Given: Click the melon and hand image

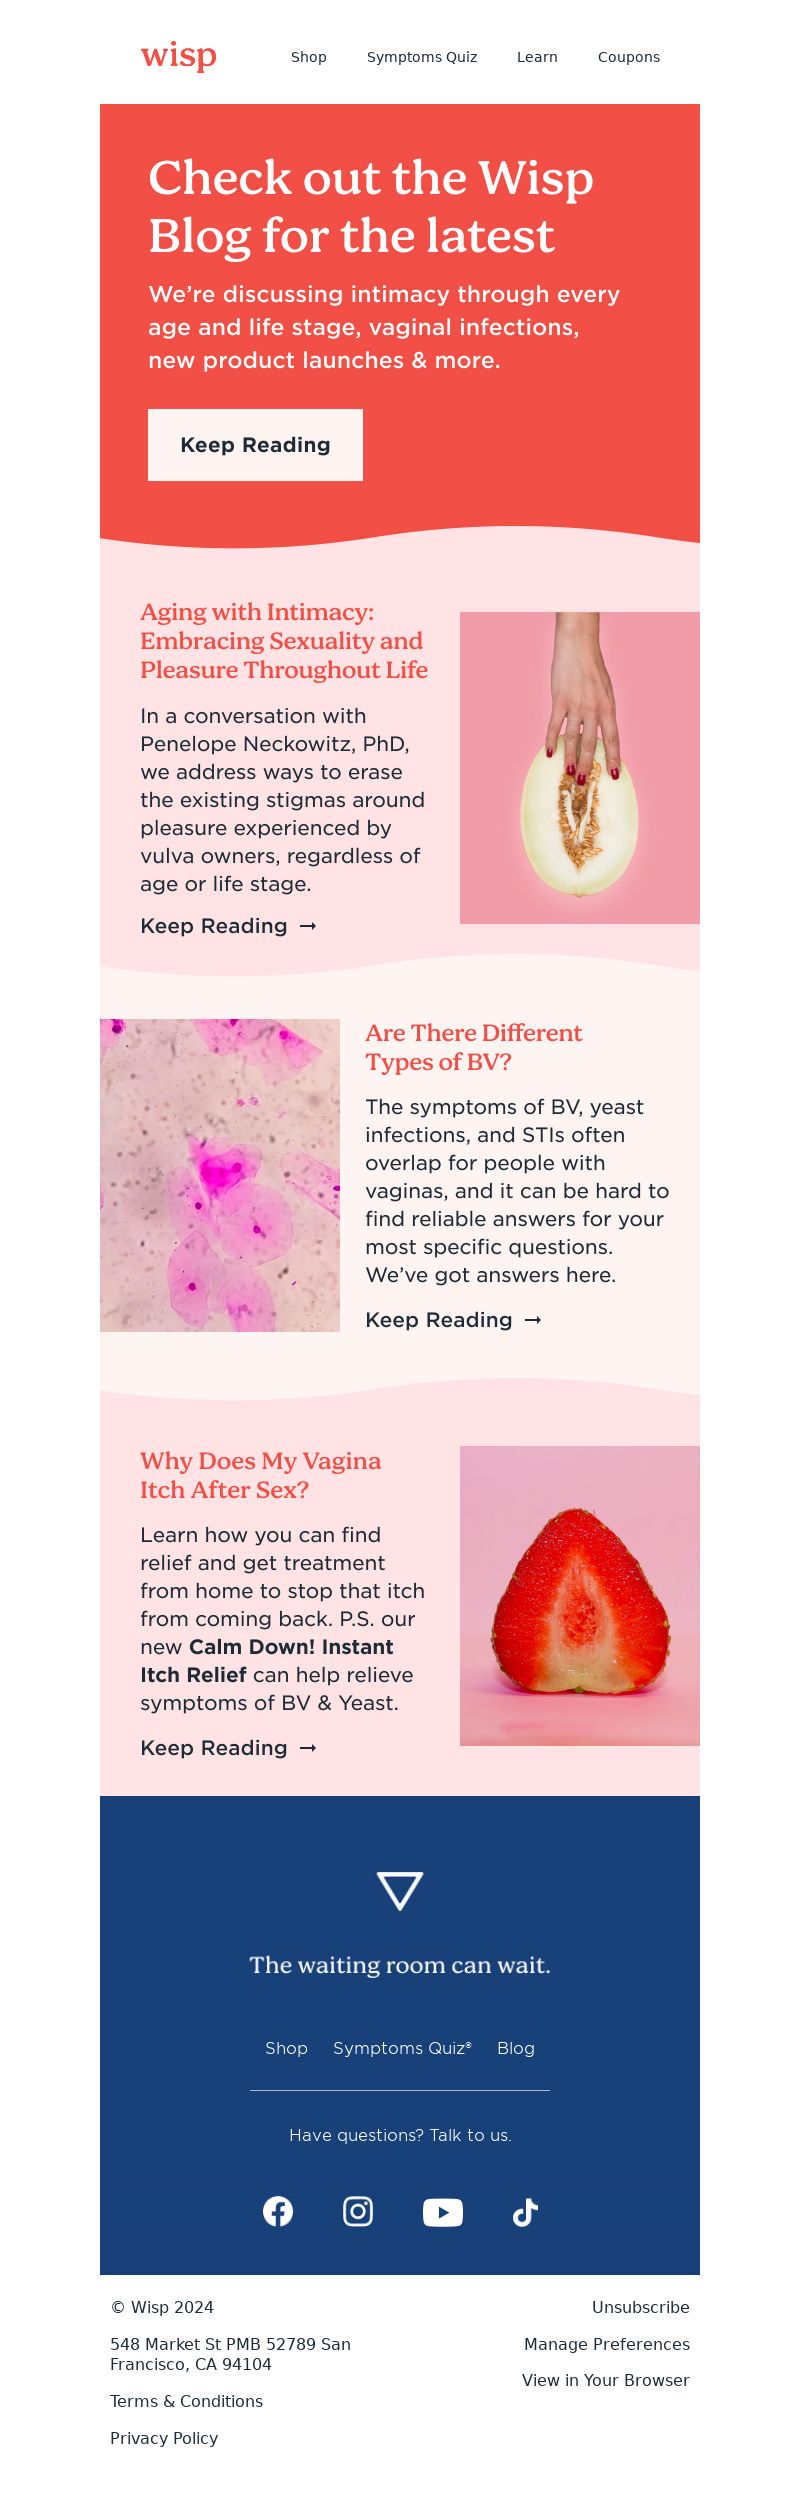Looking at the screenshot, I should [580, 768].
